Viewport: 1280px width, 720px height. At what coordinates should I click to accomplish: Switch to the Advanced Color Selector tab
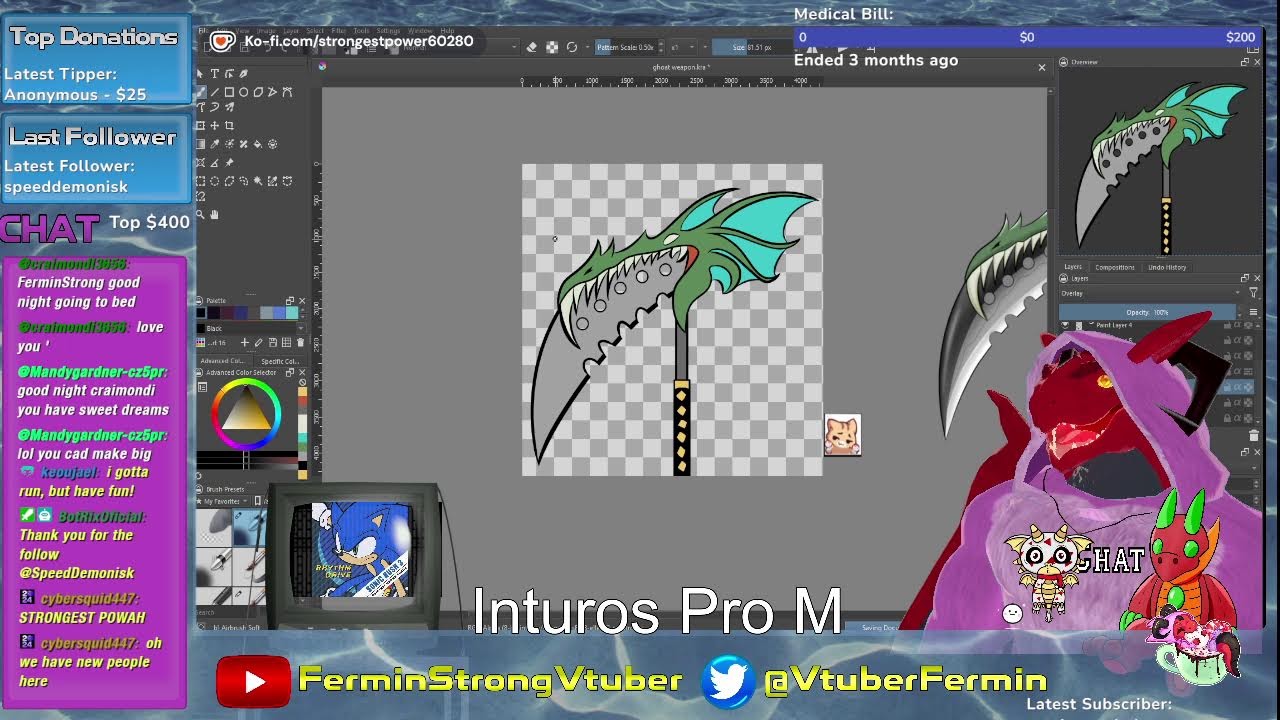pos(224,361)
